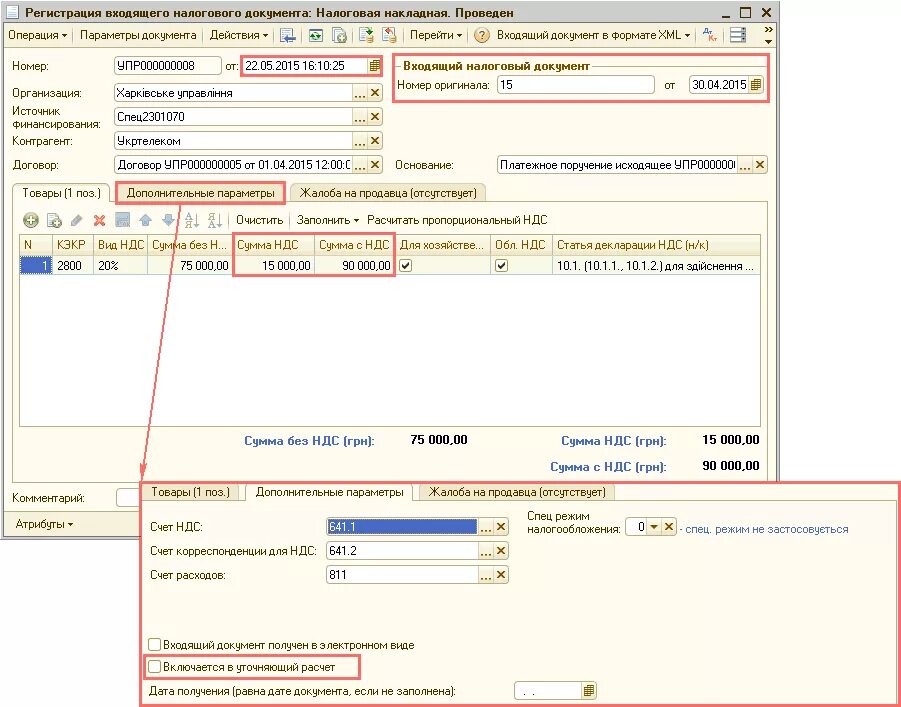This screenshot has height=707, width=901.
Task: Open Входящий документ в формате XML dropdown
Action: tap(594, 35)
